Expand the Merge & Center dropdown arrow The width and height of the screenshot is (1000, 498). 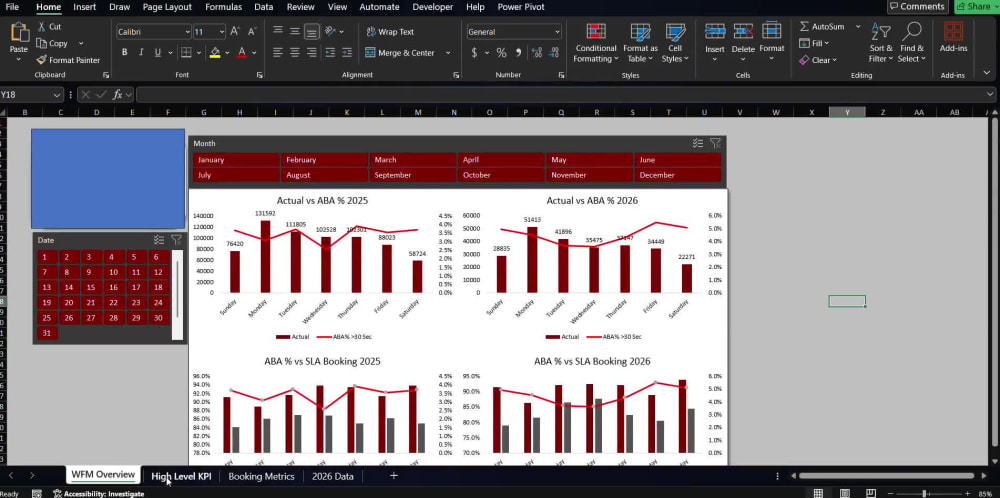click(448, 53)
